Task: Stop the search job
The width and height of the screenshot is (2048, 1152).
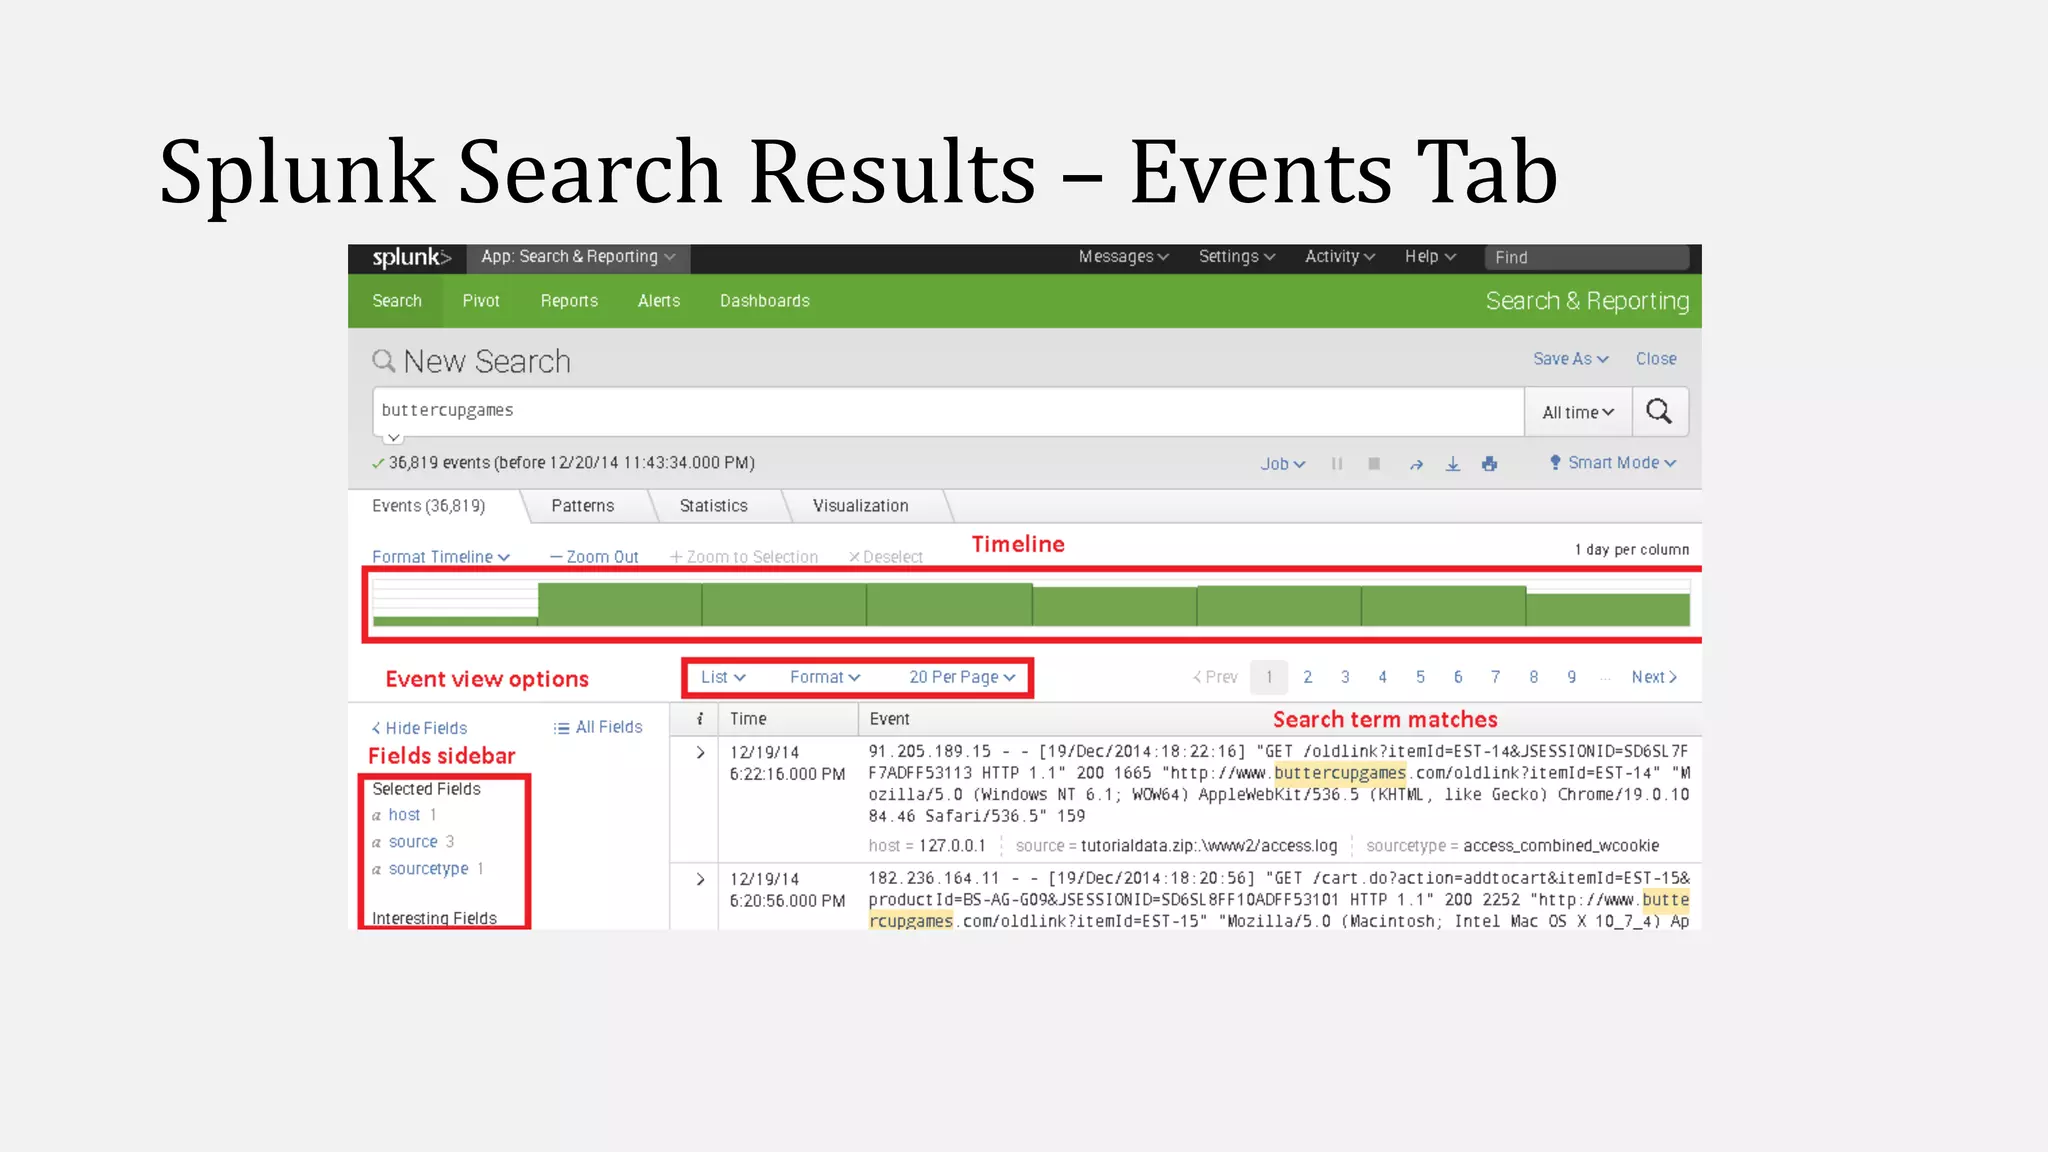Action: pyautogui.click(x=1374, y=464)
